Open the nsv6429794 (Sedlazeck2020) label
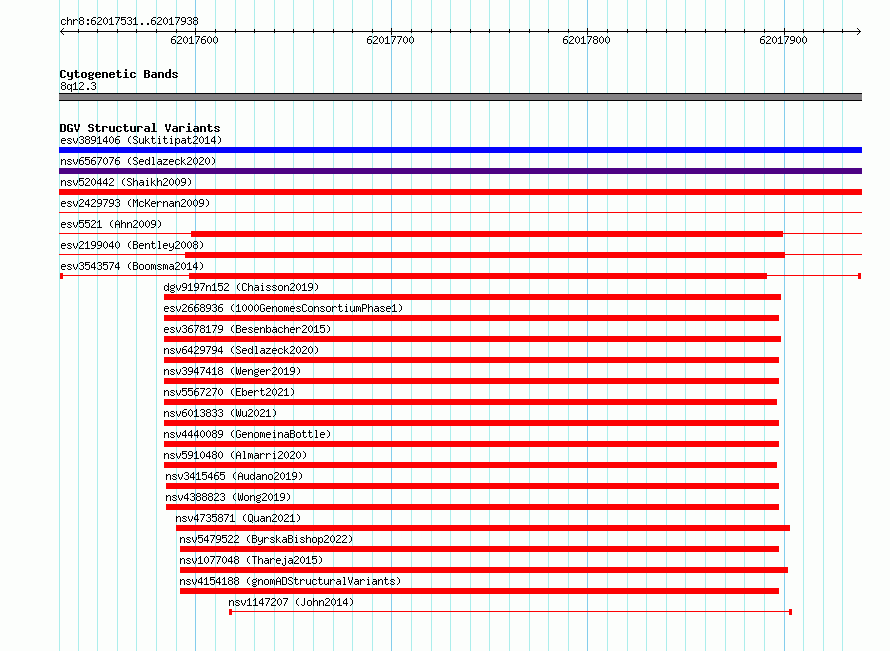Image resolution: width=890 pixels, height=651 pixels. point(241,350)
